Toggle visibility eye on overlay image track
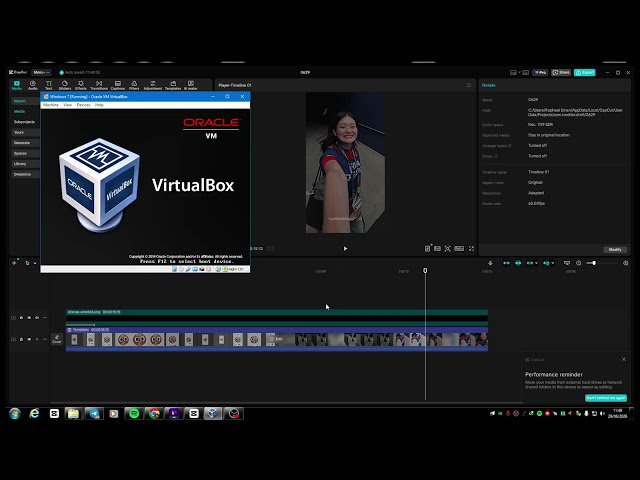This screenshot has width=640, height=480. pyautogui.click(x=29, y=318)
